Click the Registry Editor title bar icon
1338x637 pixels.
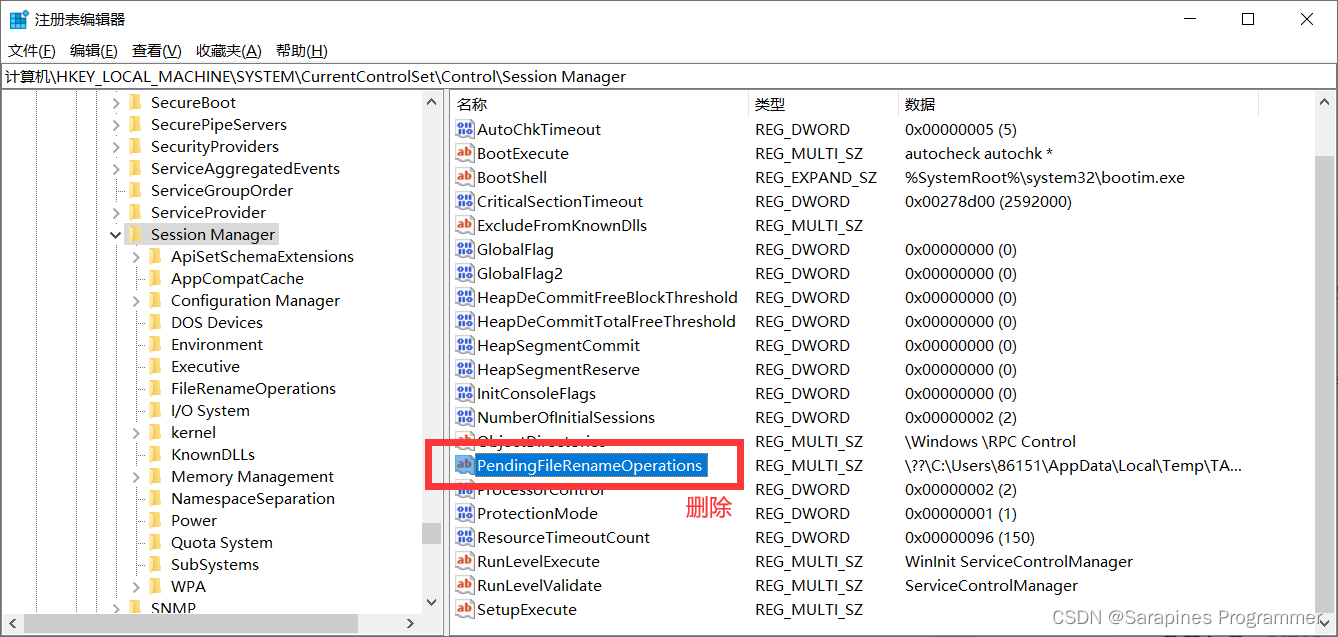[18, 19]
